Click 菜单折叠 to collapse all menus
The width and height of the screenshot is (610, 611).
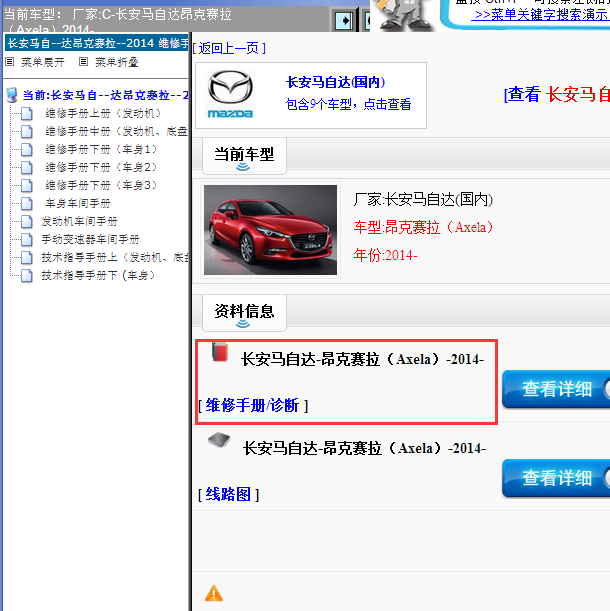click(117, 62)
